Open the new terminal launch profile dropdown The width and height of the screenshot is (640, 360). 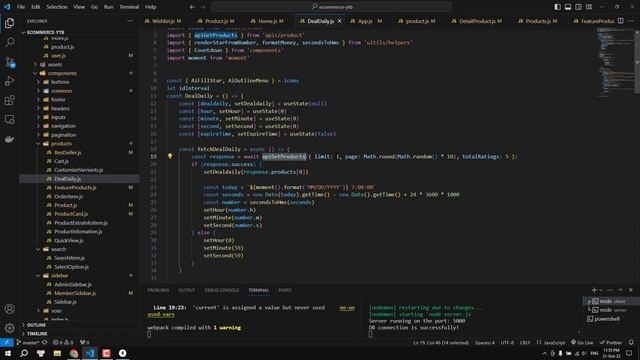600,290
